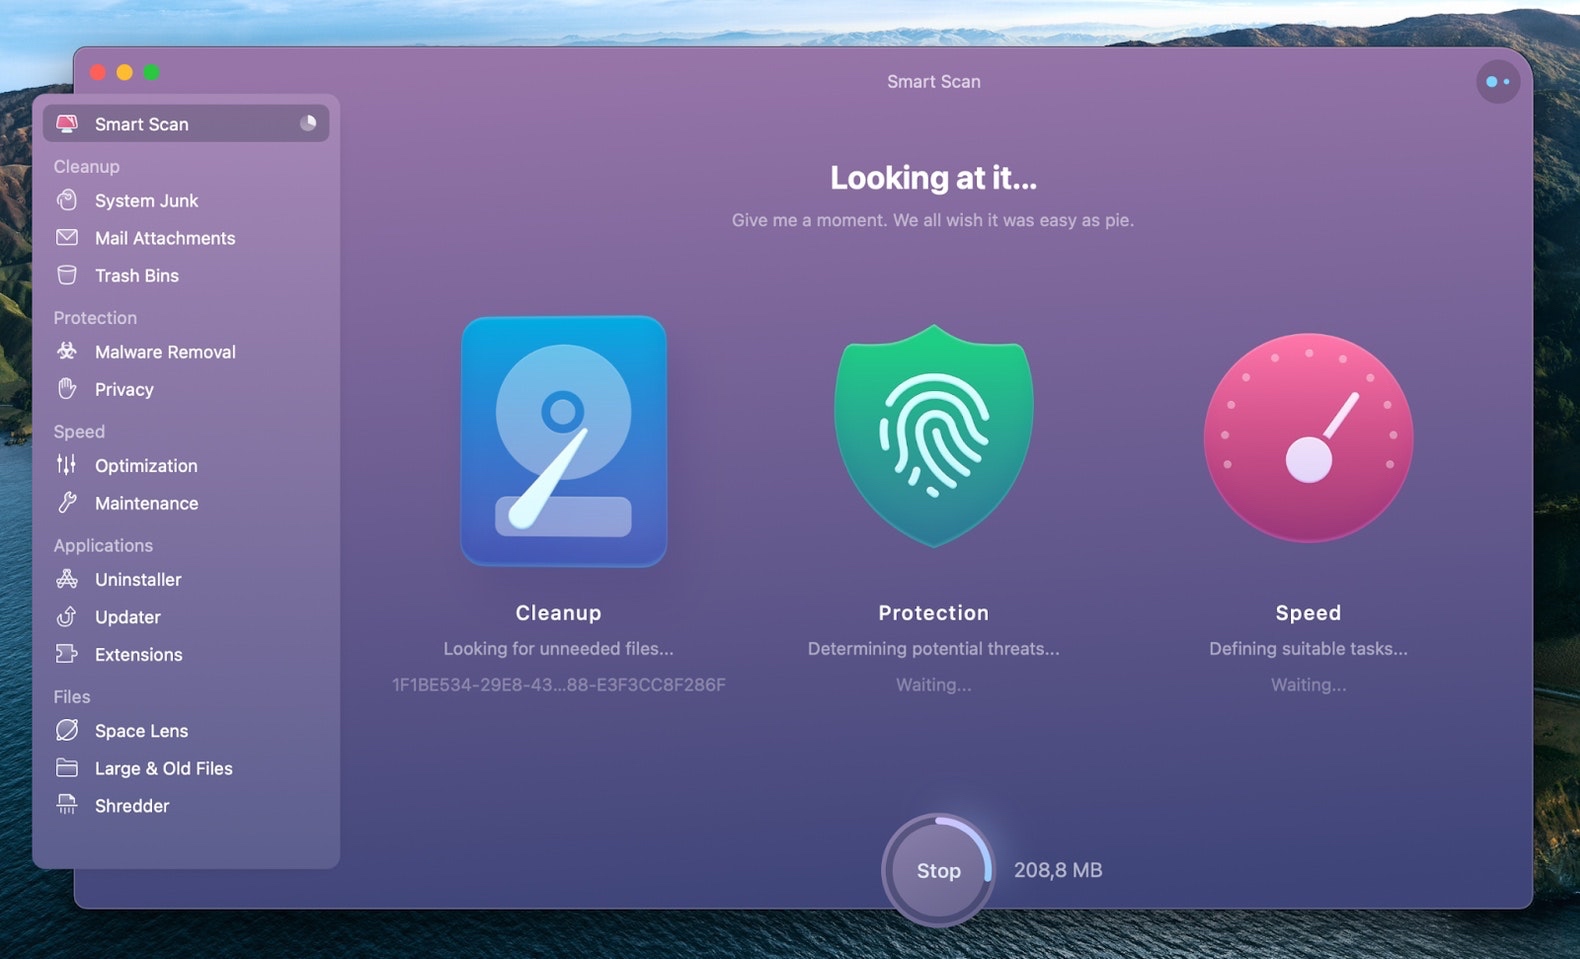Viewport: 1580px width, 959px height.
Task: Click the System Junk sidebar icon
Action: [67, 200]
